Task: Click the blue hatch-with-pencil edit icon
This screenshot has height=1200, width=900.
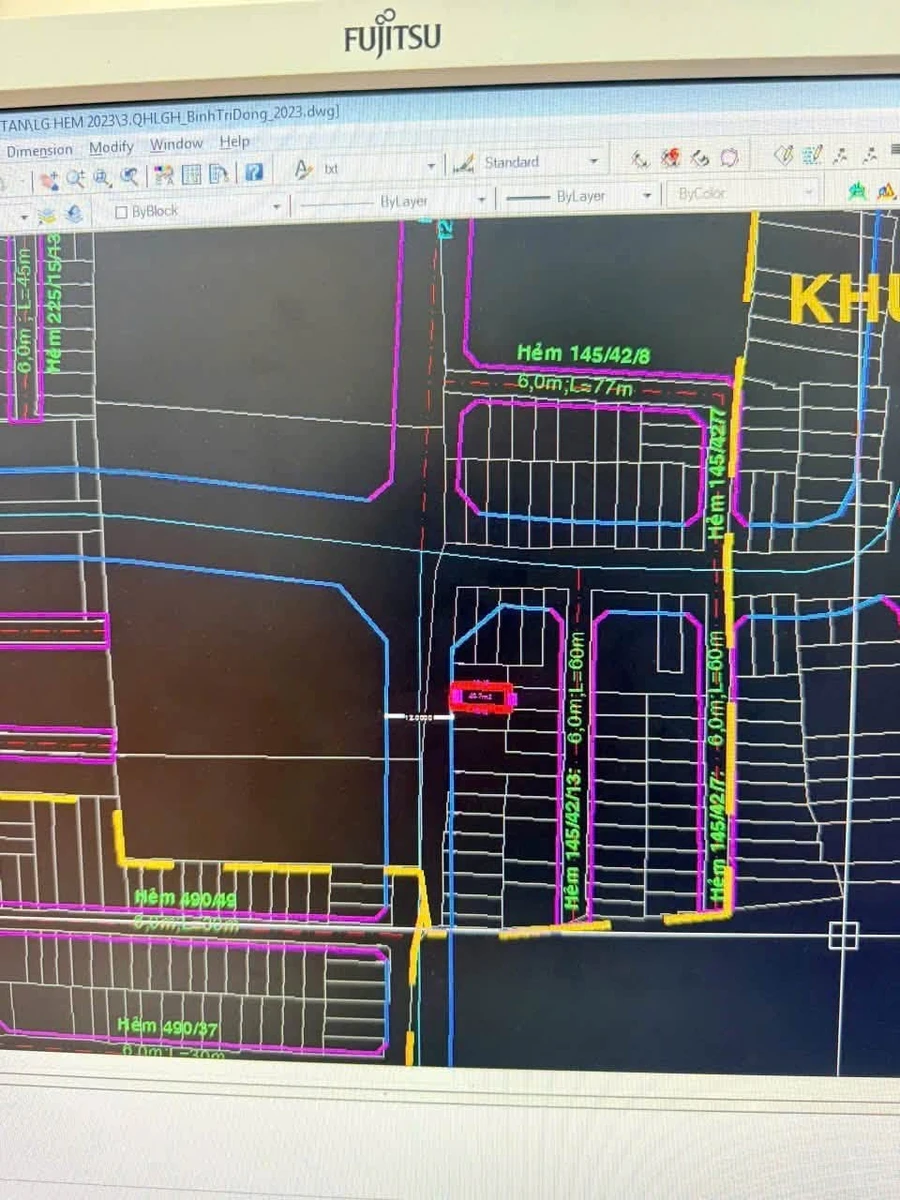Action: (812, 154)
